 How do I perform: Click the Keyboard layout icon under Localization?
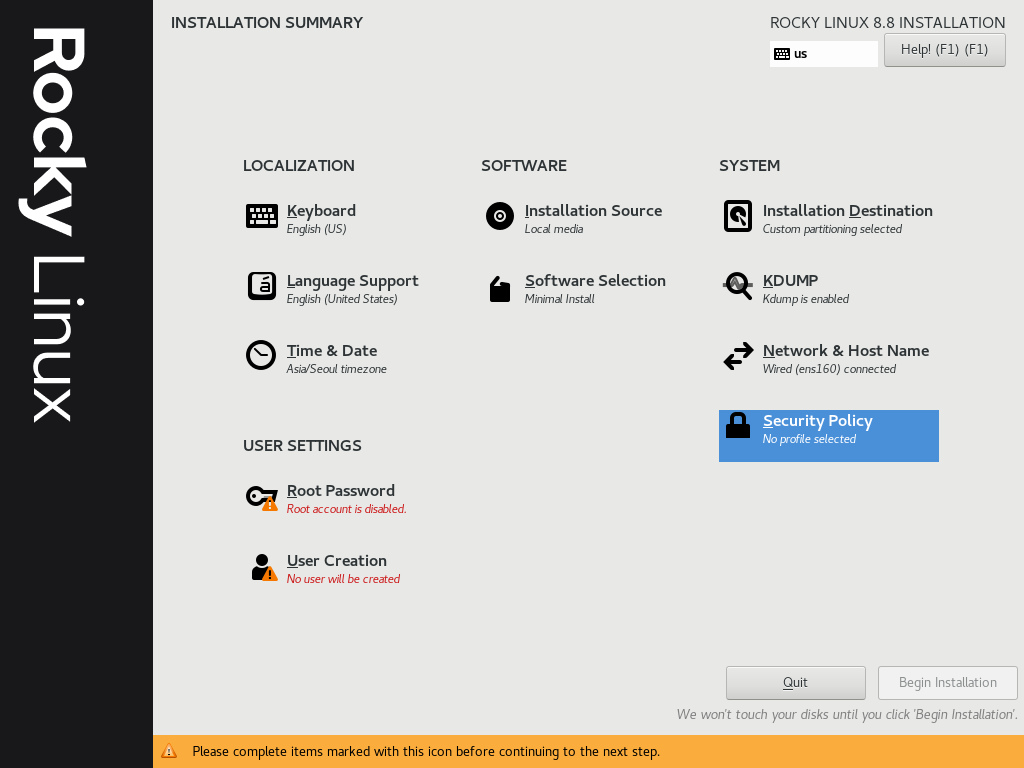pos(262,216)
